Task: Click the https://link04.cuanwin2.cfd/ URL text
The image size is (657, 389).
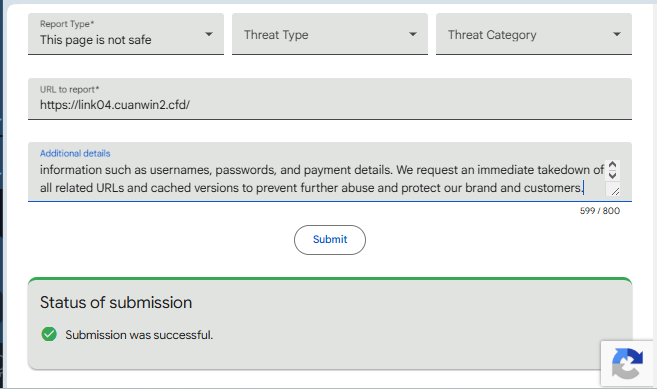Action: coord(115,105)
